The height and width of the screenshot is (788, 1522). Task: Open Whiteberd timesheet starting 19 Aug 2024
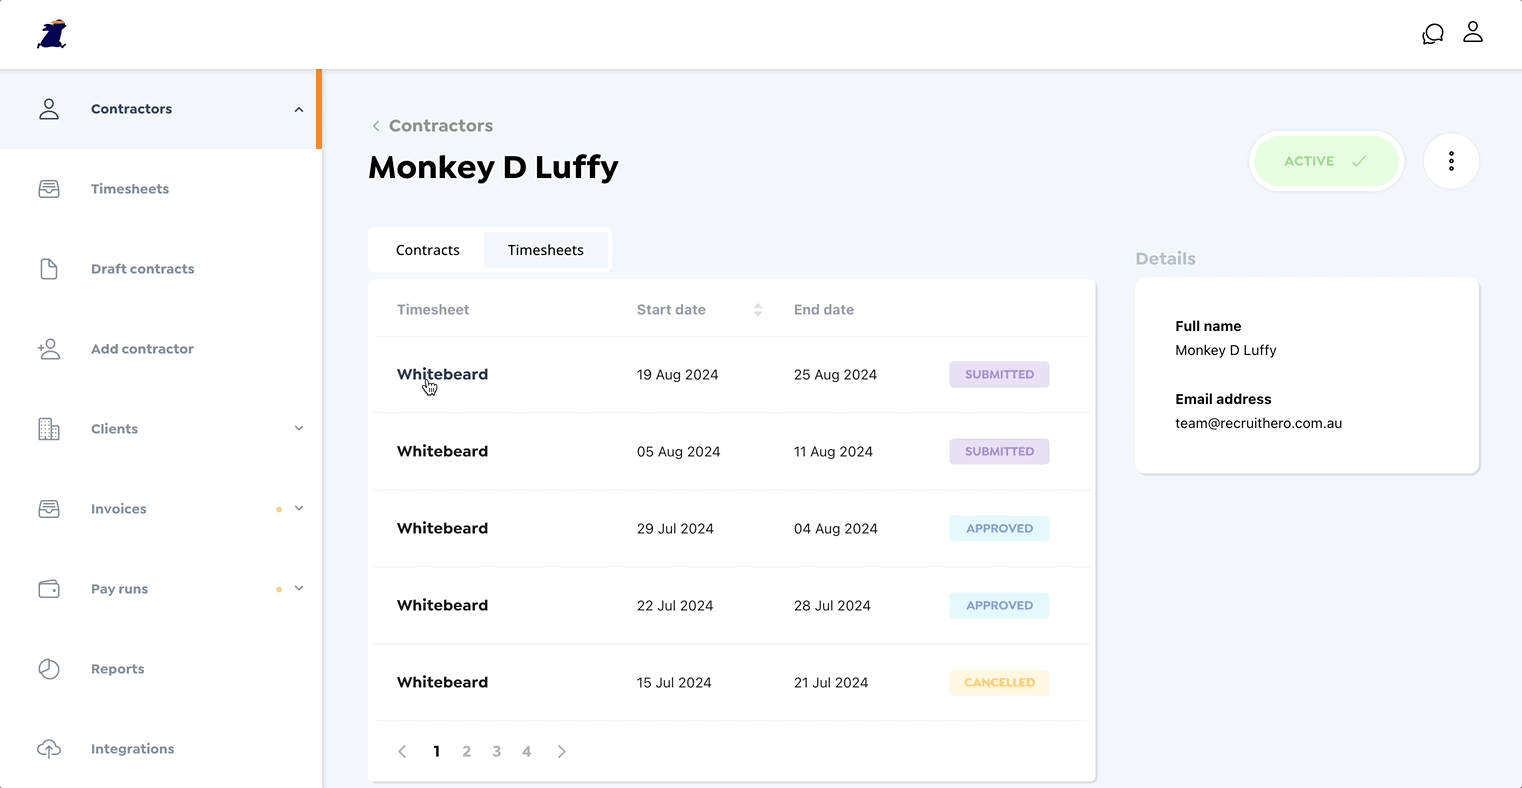click(x=442, y=374)
